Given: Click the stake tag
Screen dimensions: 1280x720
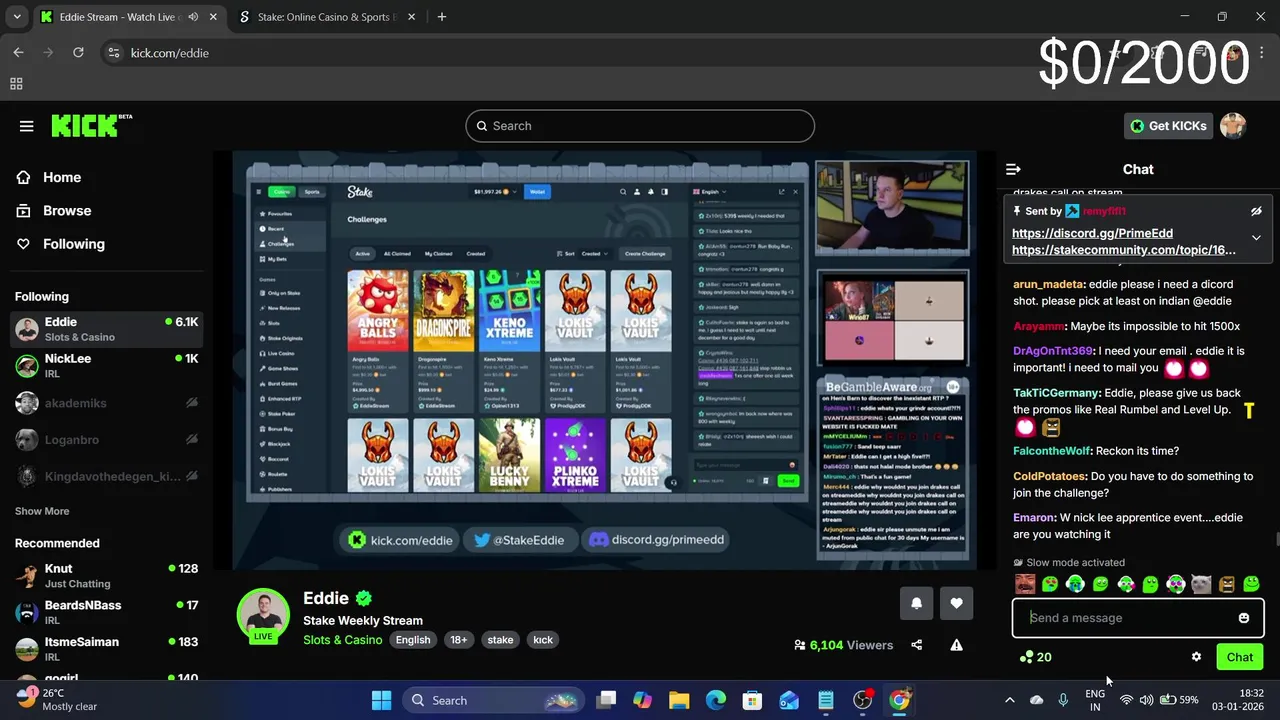Looking at the screenshot, I should pos(500,640).
